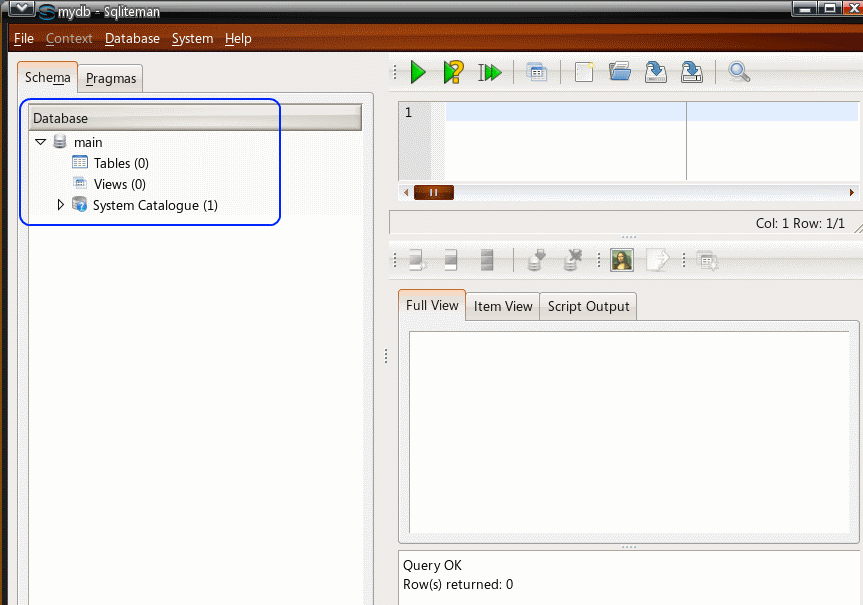The width and height of the screenshot is (863, 605).
Task: Click the System Catalogue database icon
Action: 80,204
